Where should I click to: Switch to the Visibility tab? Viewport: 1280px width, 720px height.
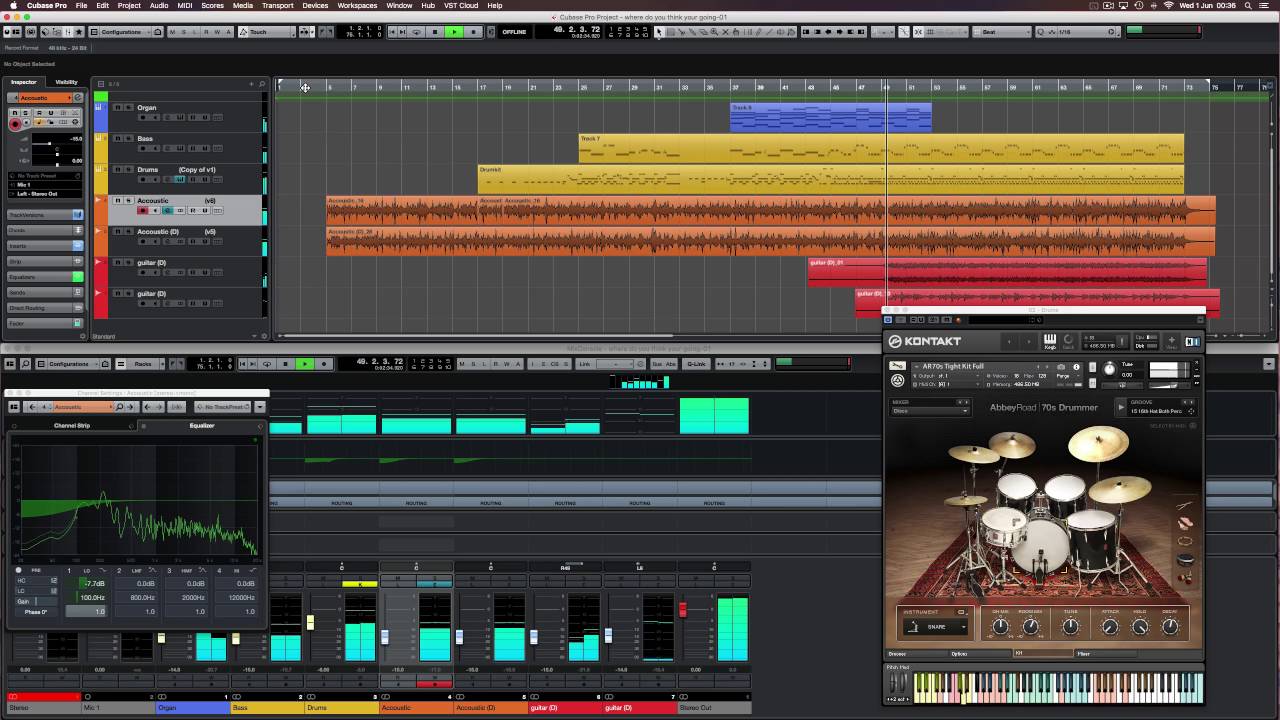point(66,82)
